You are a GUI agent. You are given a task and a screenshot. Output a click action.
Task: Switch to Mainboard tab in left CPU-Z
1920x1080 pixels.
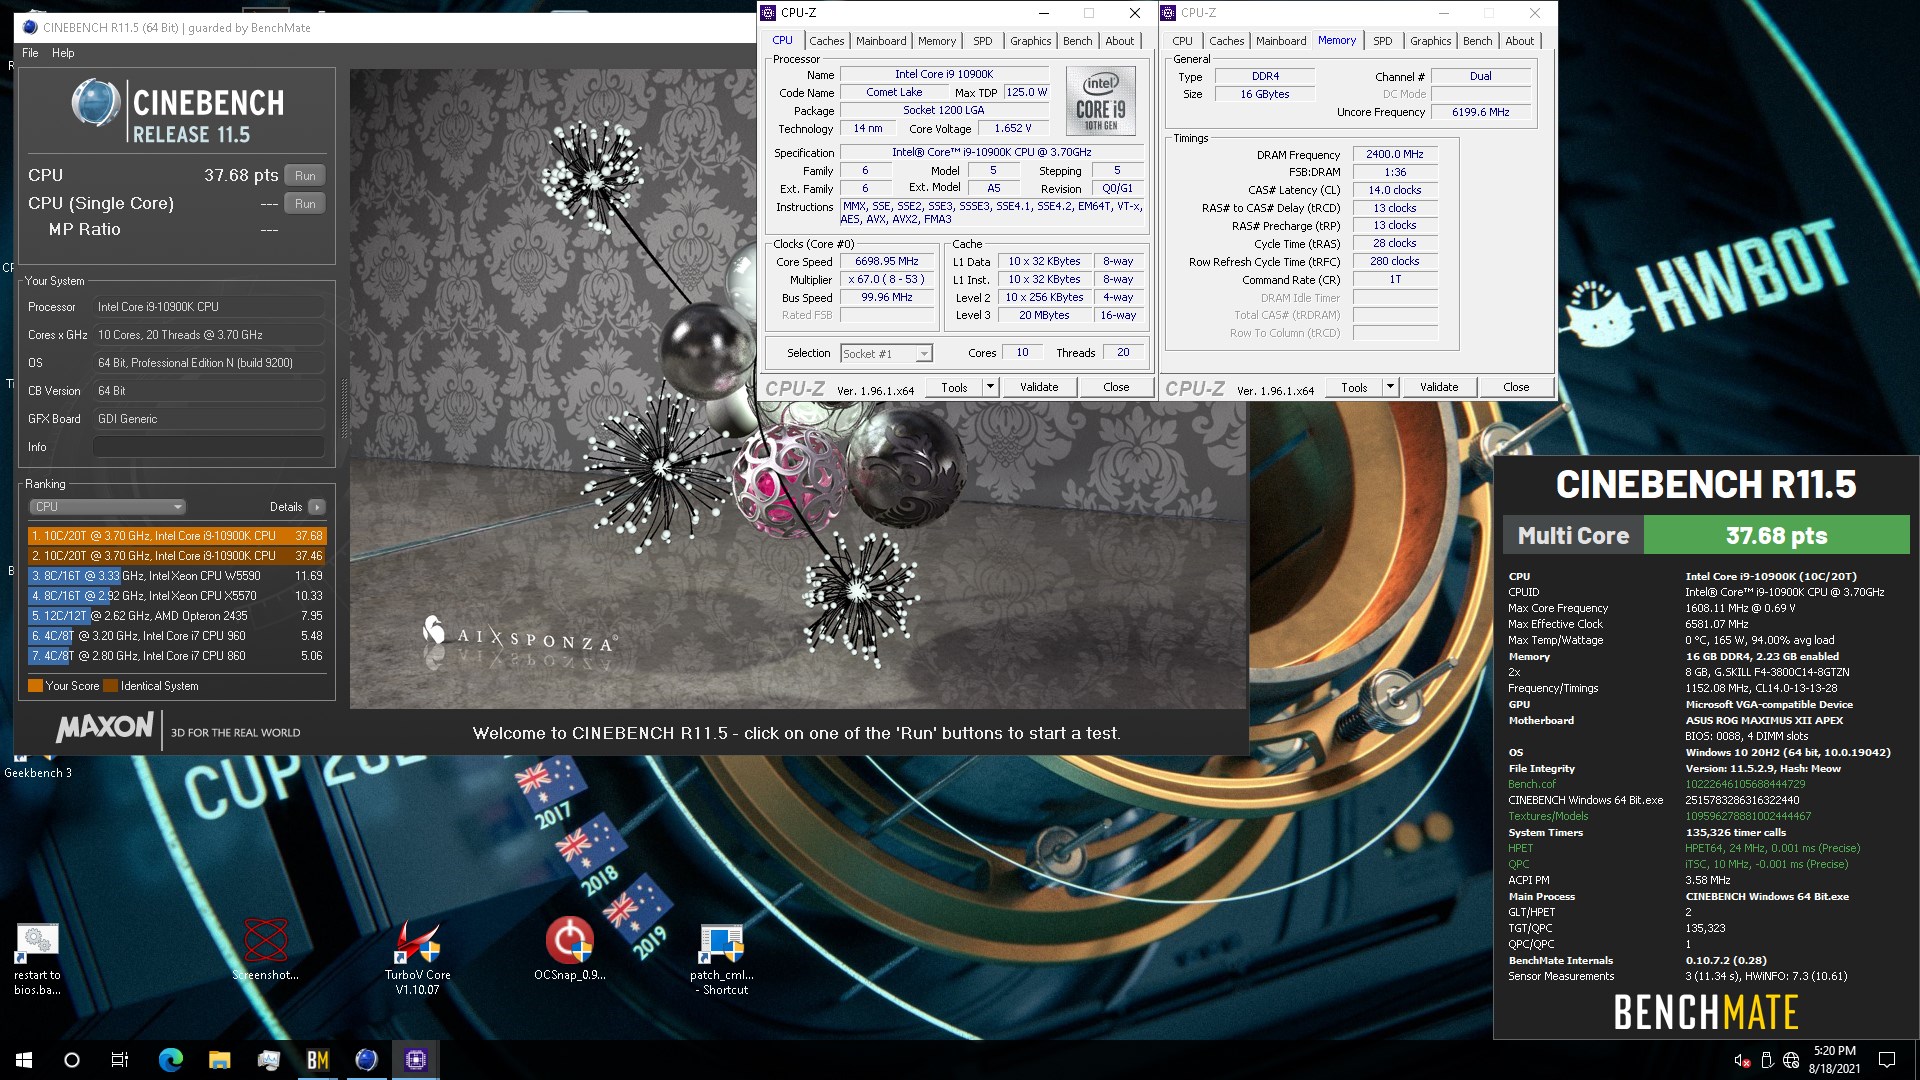click(x=881, y=41)
